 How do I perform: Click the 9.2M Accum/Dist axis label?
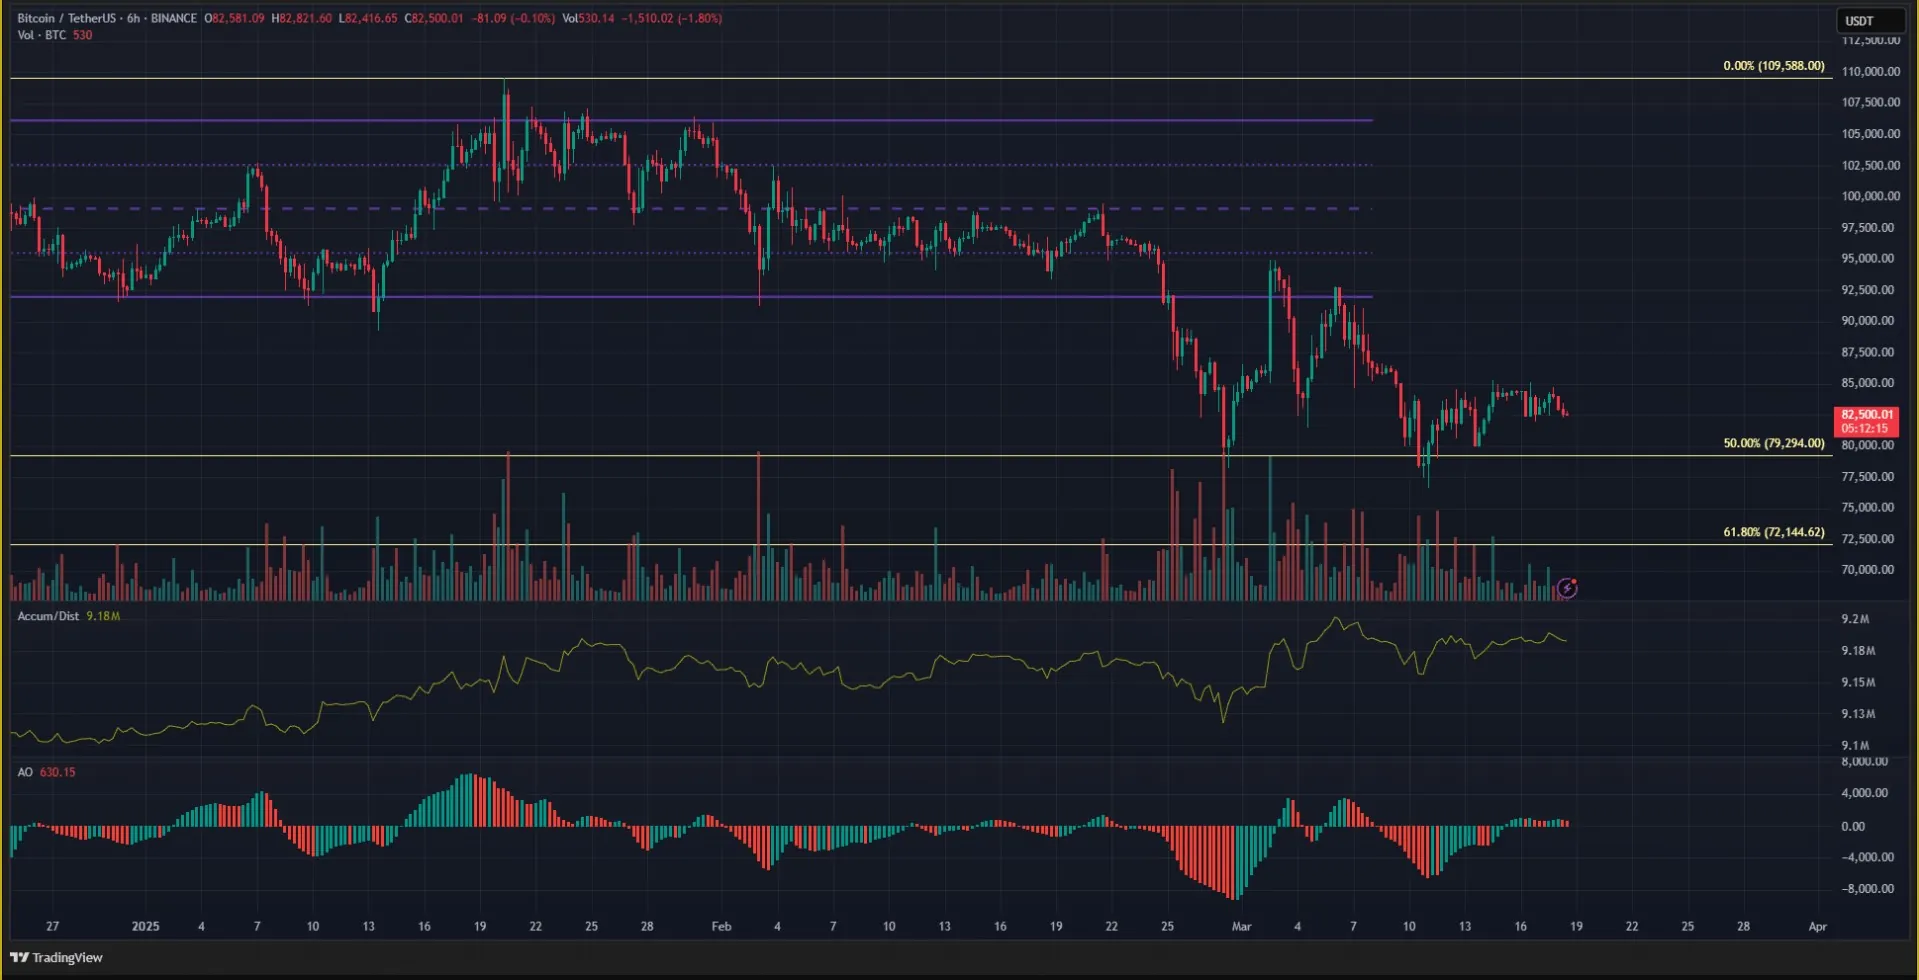[x=1855, y=619]
